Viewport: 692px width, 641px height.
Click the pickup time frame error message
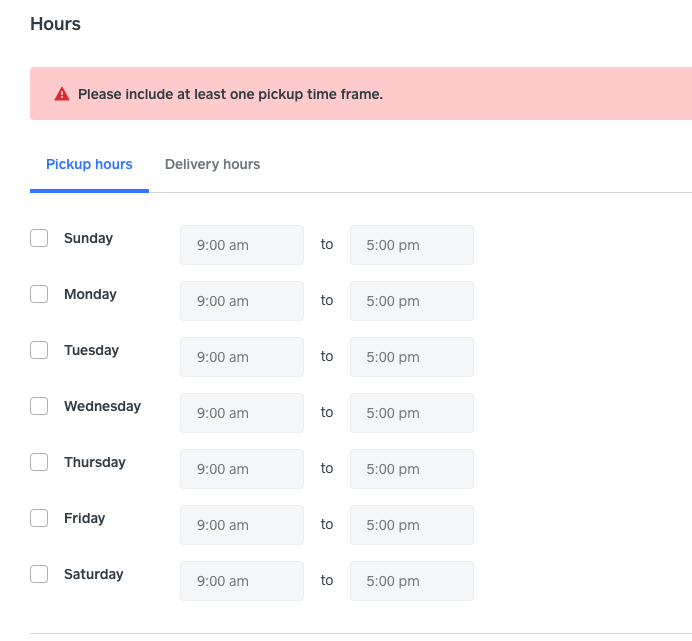pos(230,94)
